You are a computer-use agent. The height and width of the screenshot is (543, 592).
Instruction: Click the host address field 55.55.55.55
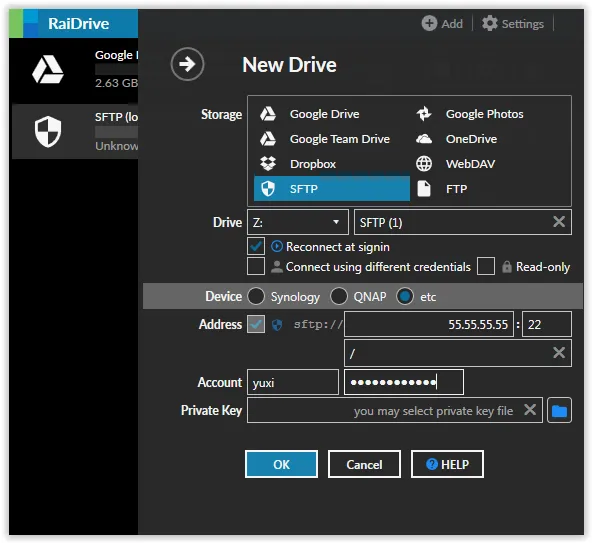(x=429, y=324)
